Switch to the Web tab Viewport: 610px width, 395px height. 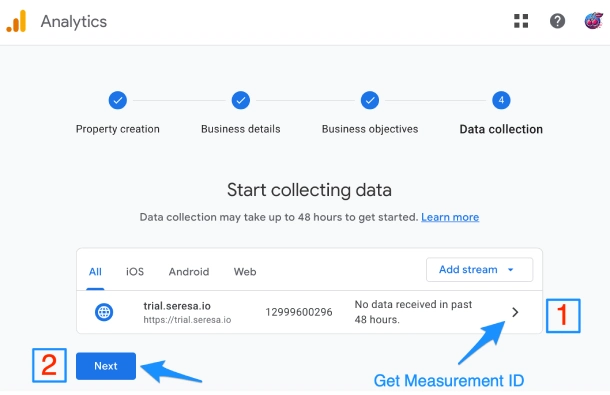pos(245,272)
